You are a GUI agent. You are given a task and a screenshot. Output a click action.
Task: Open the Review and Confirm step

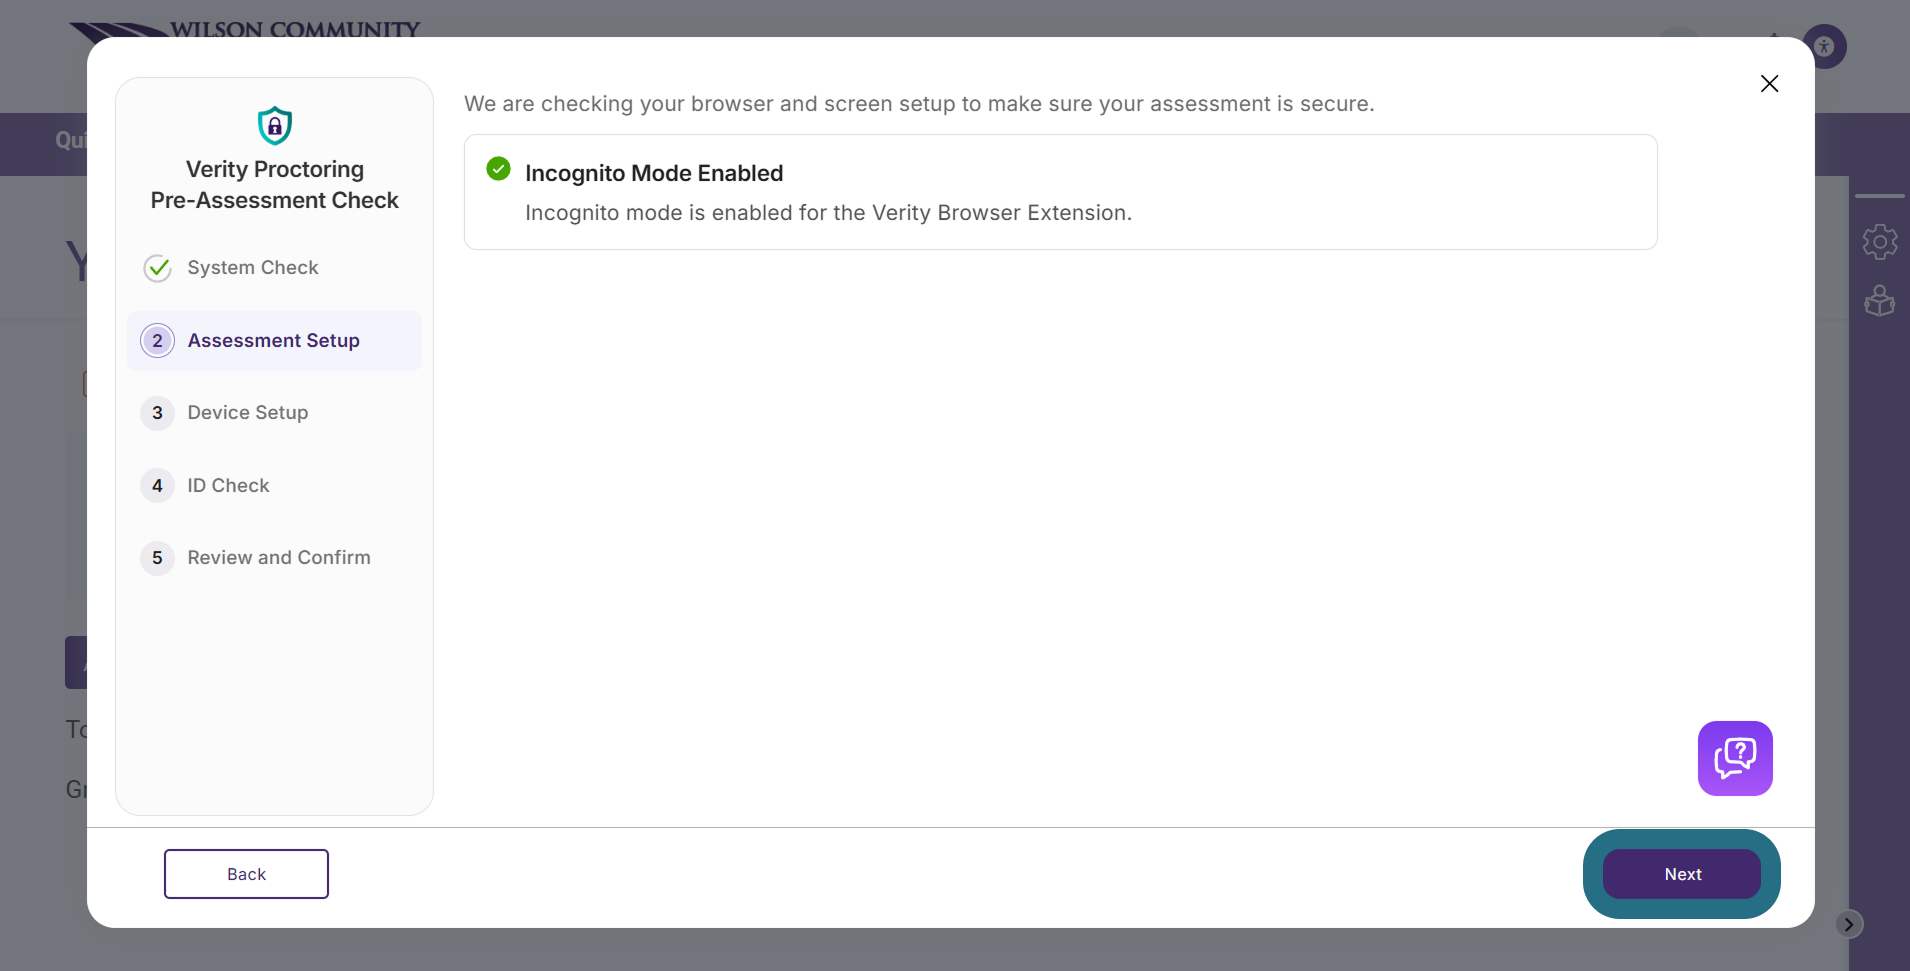click(x=274, y=558)
